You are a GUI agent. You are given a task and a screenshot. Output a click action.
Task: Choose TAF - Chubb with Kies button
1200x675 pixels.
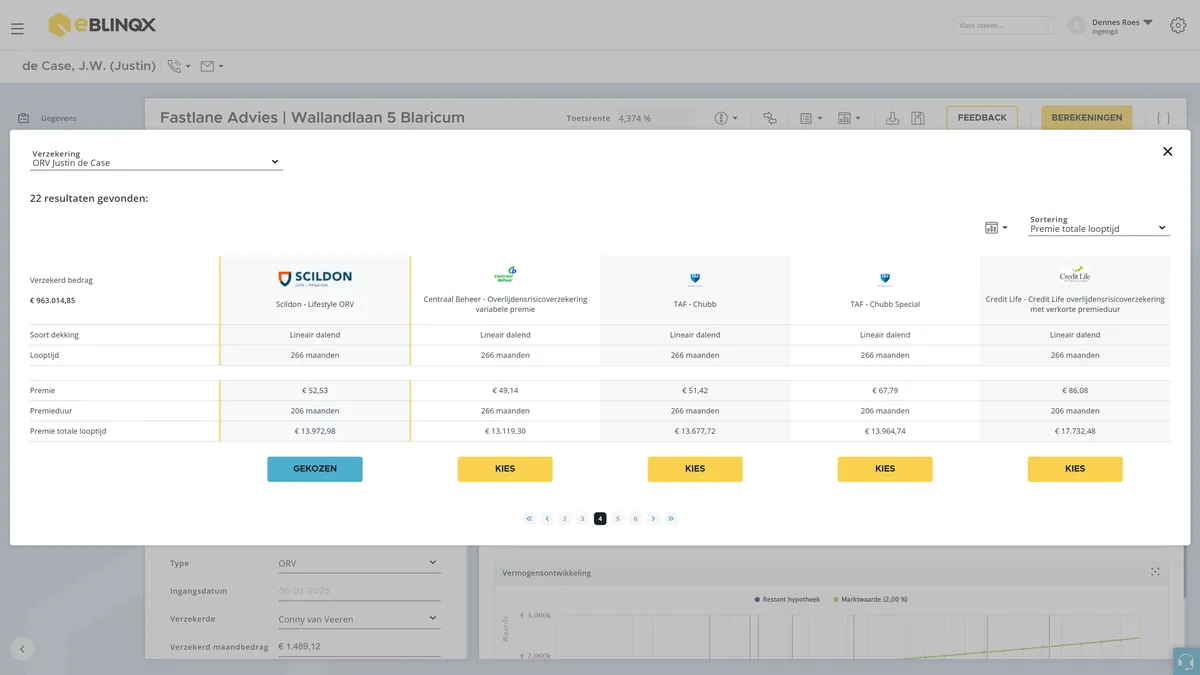click(x=695, y=469)
